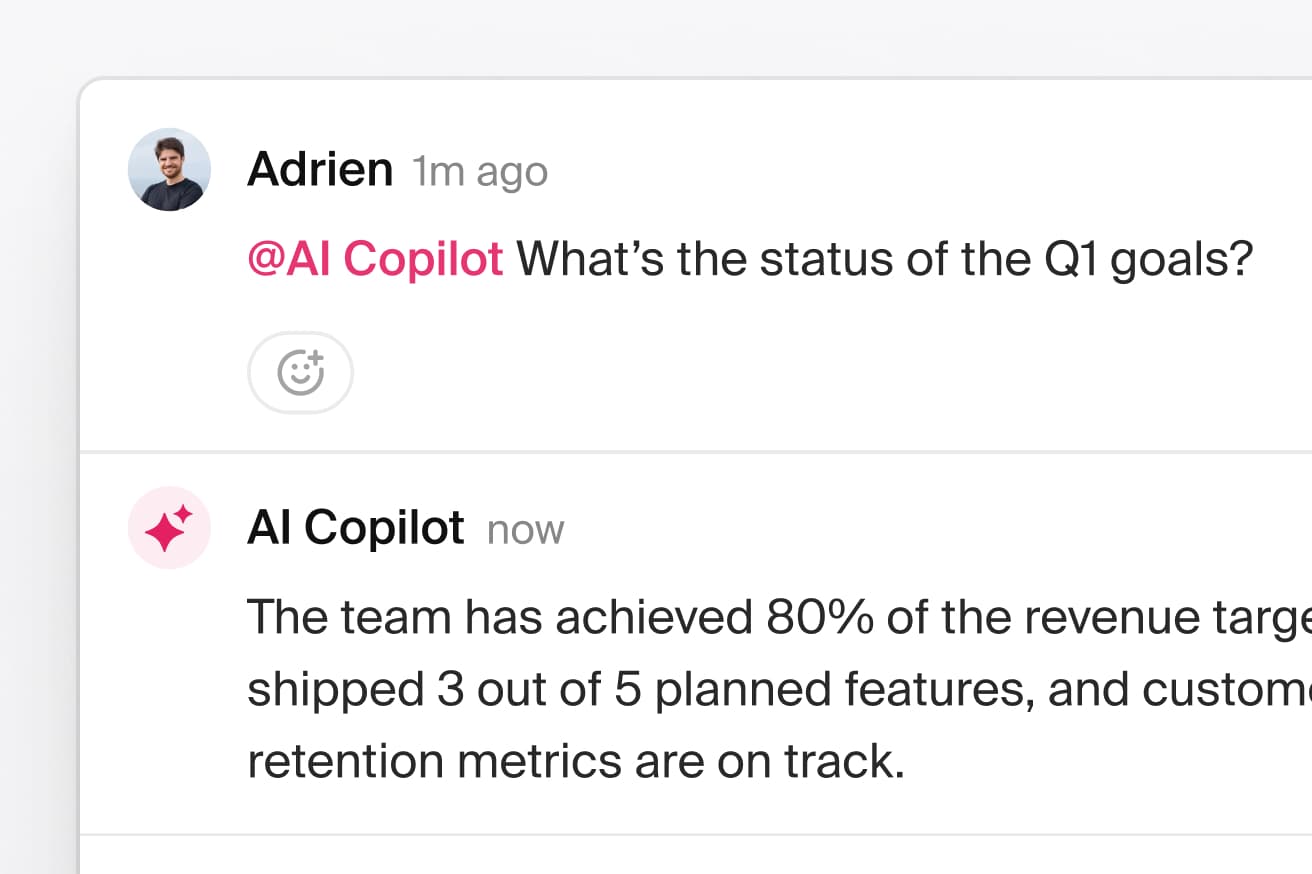The height and width of the screenshot is (874, 1312).
Task: Click the word "retention" in the reply
Action: [x=345, y=762]
